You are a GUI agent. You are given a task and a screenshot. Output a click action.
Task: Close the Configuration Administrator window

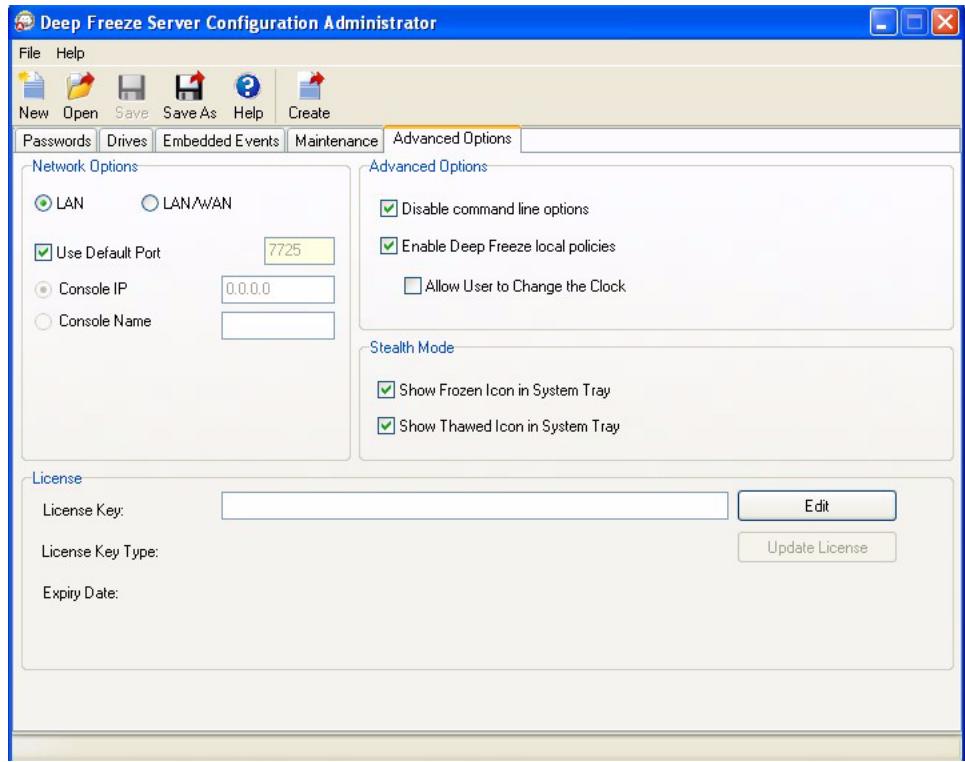point(945,23)
